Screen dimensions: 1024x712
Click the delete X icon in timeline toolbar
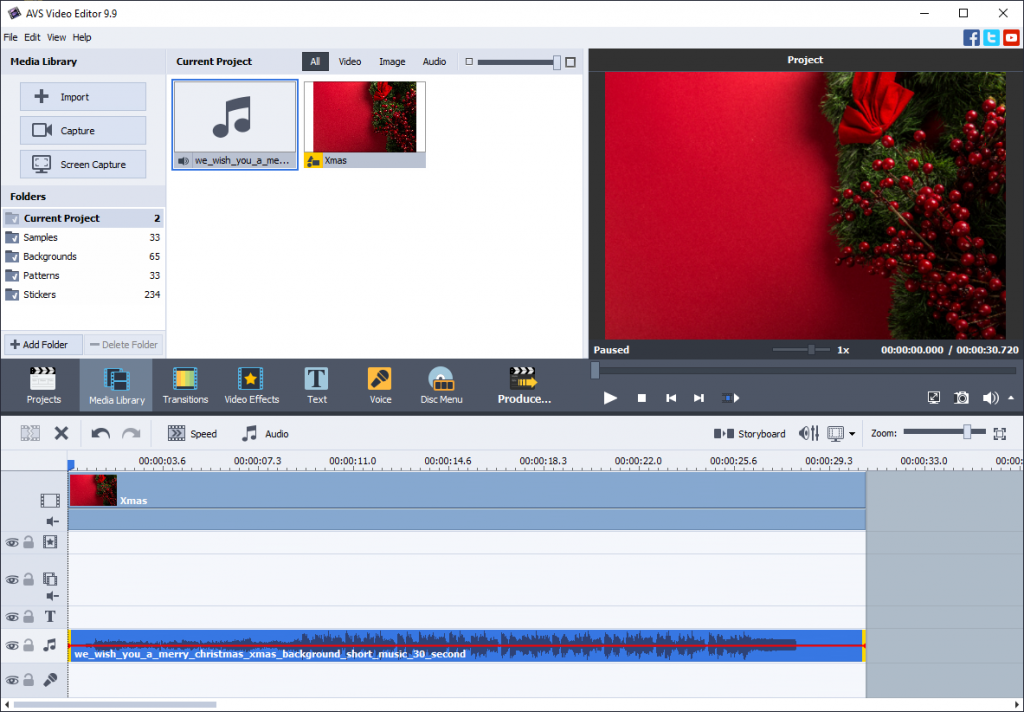coord(61,433)
